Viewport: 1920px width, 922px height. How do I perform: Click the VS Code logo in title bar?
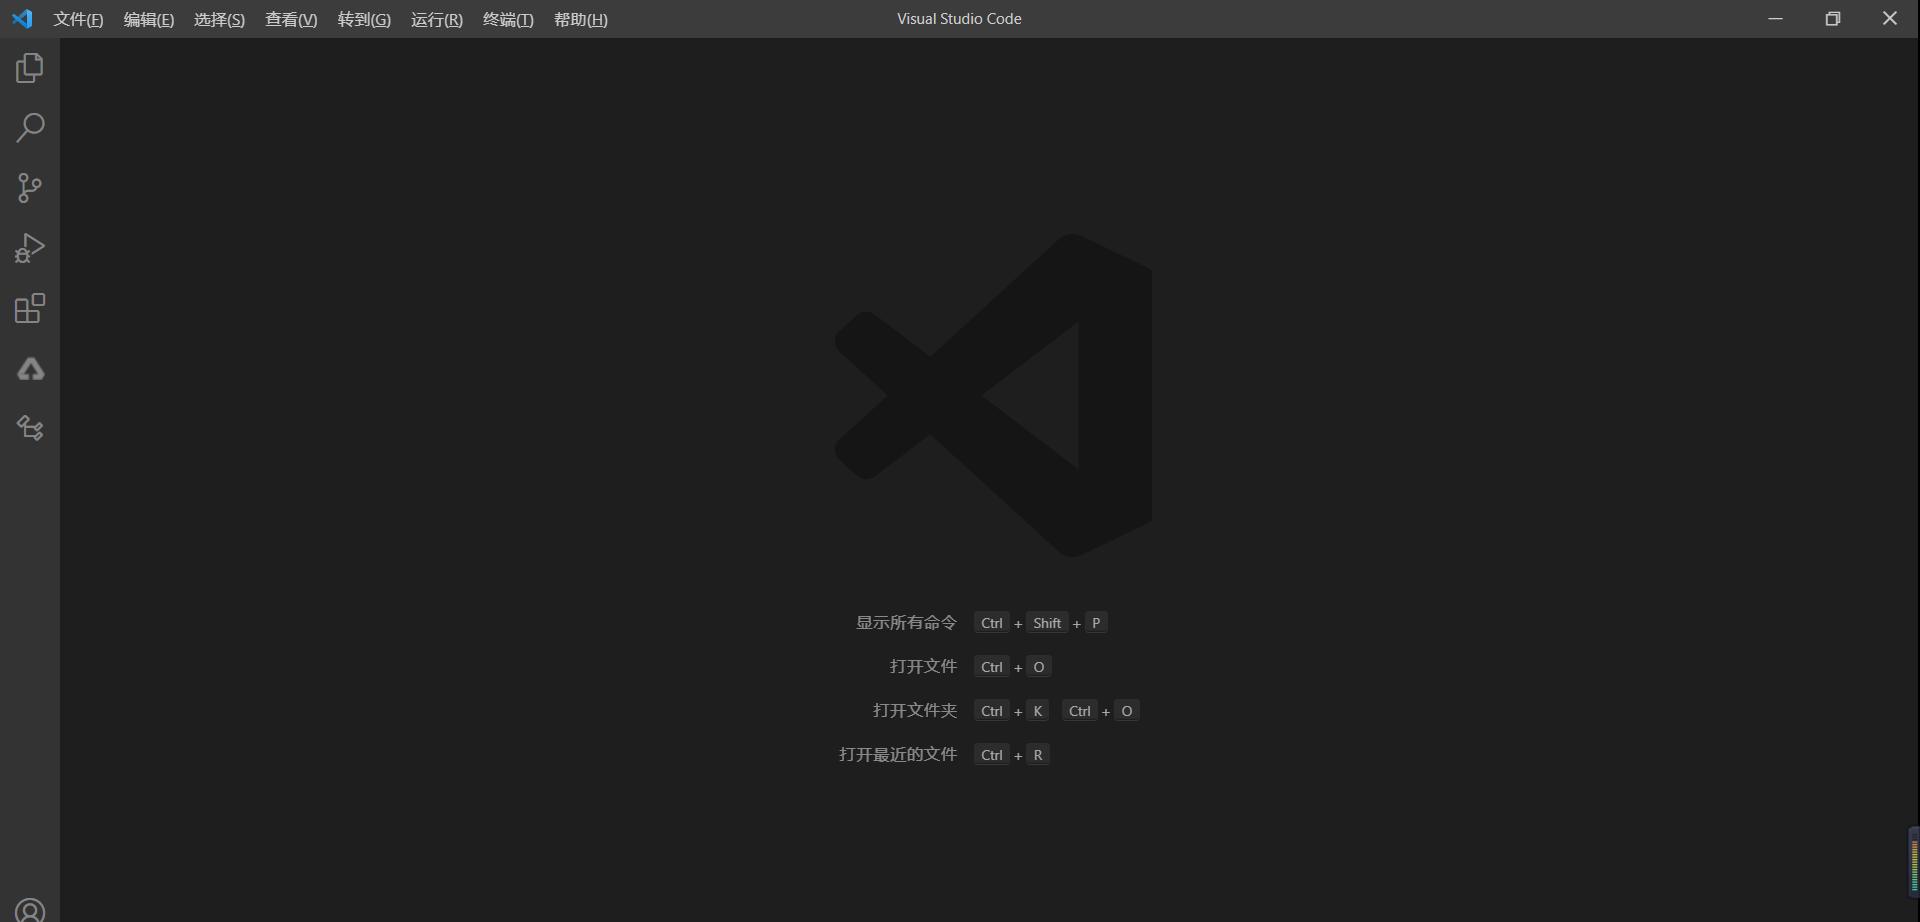[x=22, y=19]
